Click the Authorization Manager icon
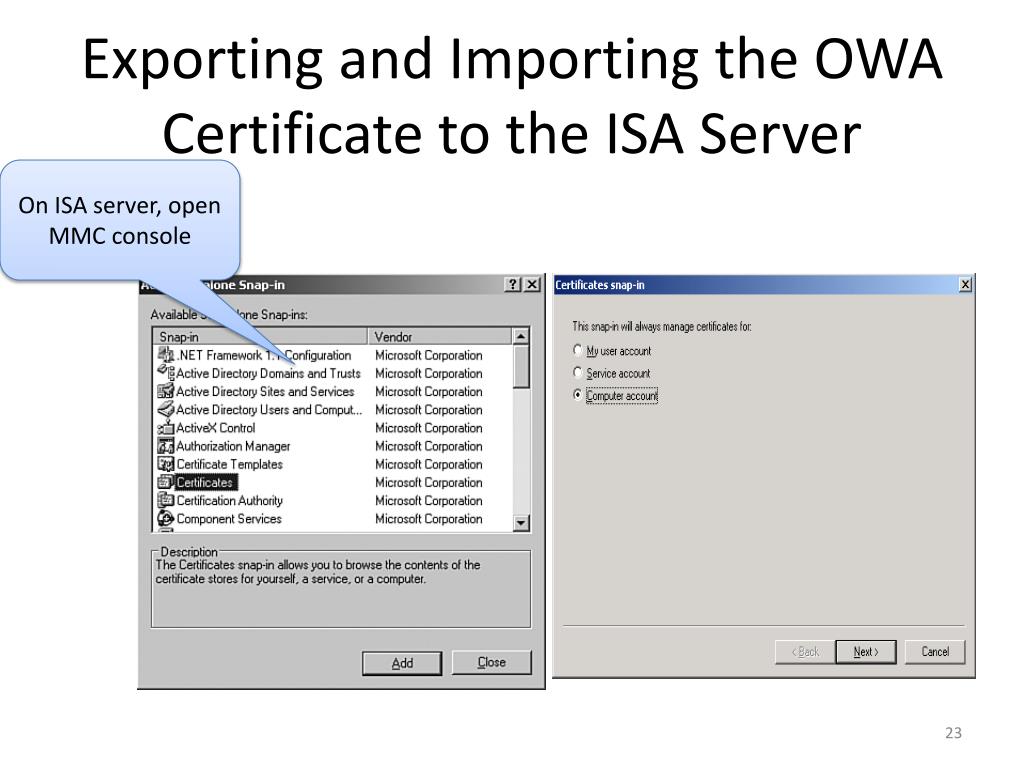Viewport: 1024px width, 768px height. click(166, 446)
